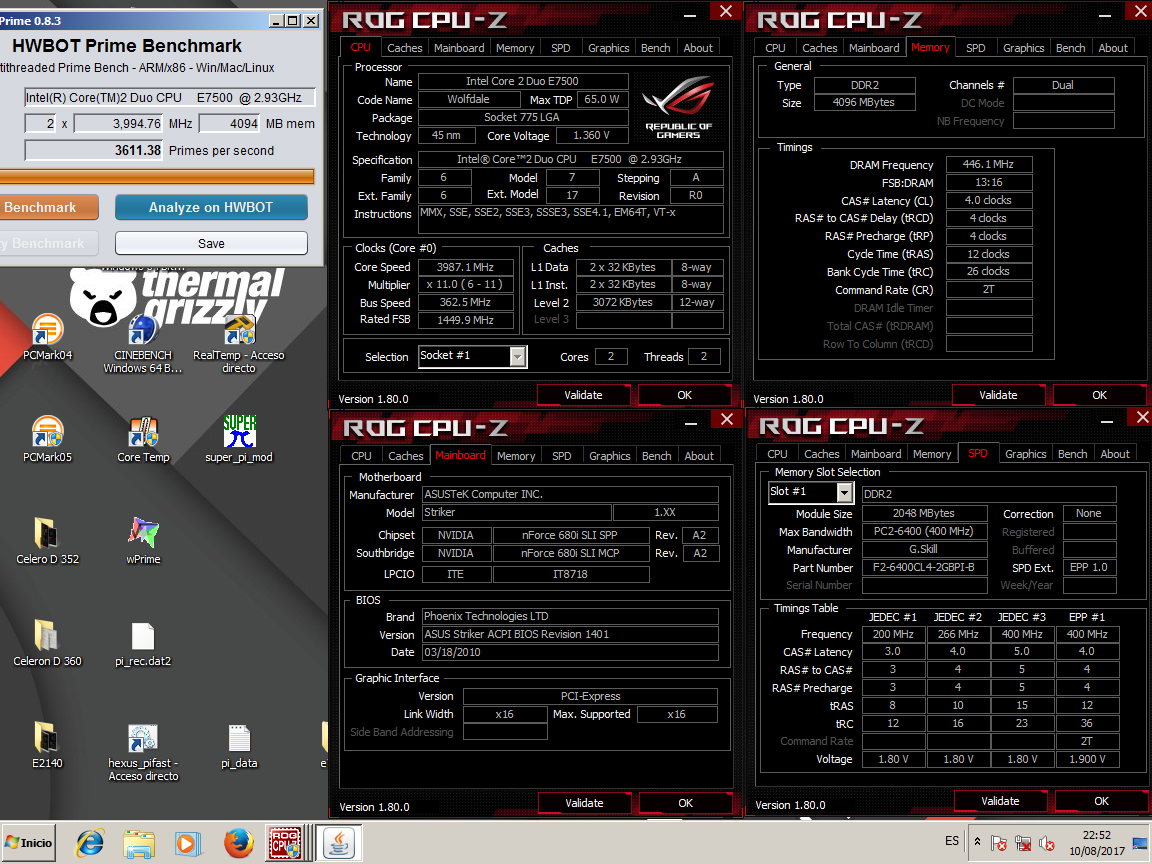
Task: Switch to SPD tab in Memory CPU-Z window
Action: click(x=976, y=48)
